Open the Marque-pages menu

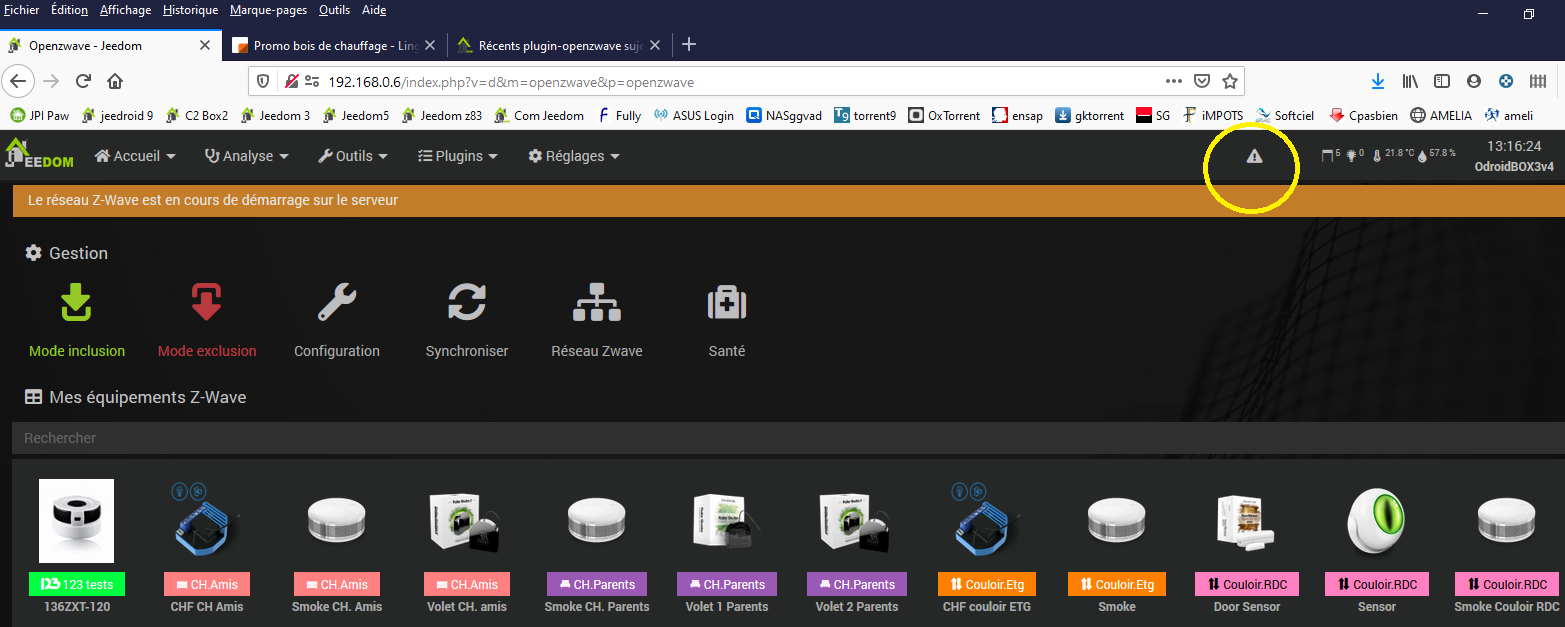(x=269, y=10)
